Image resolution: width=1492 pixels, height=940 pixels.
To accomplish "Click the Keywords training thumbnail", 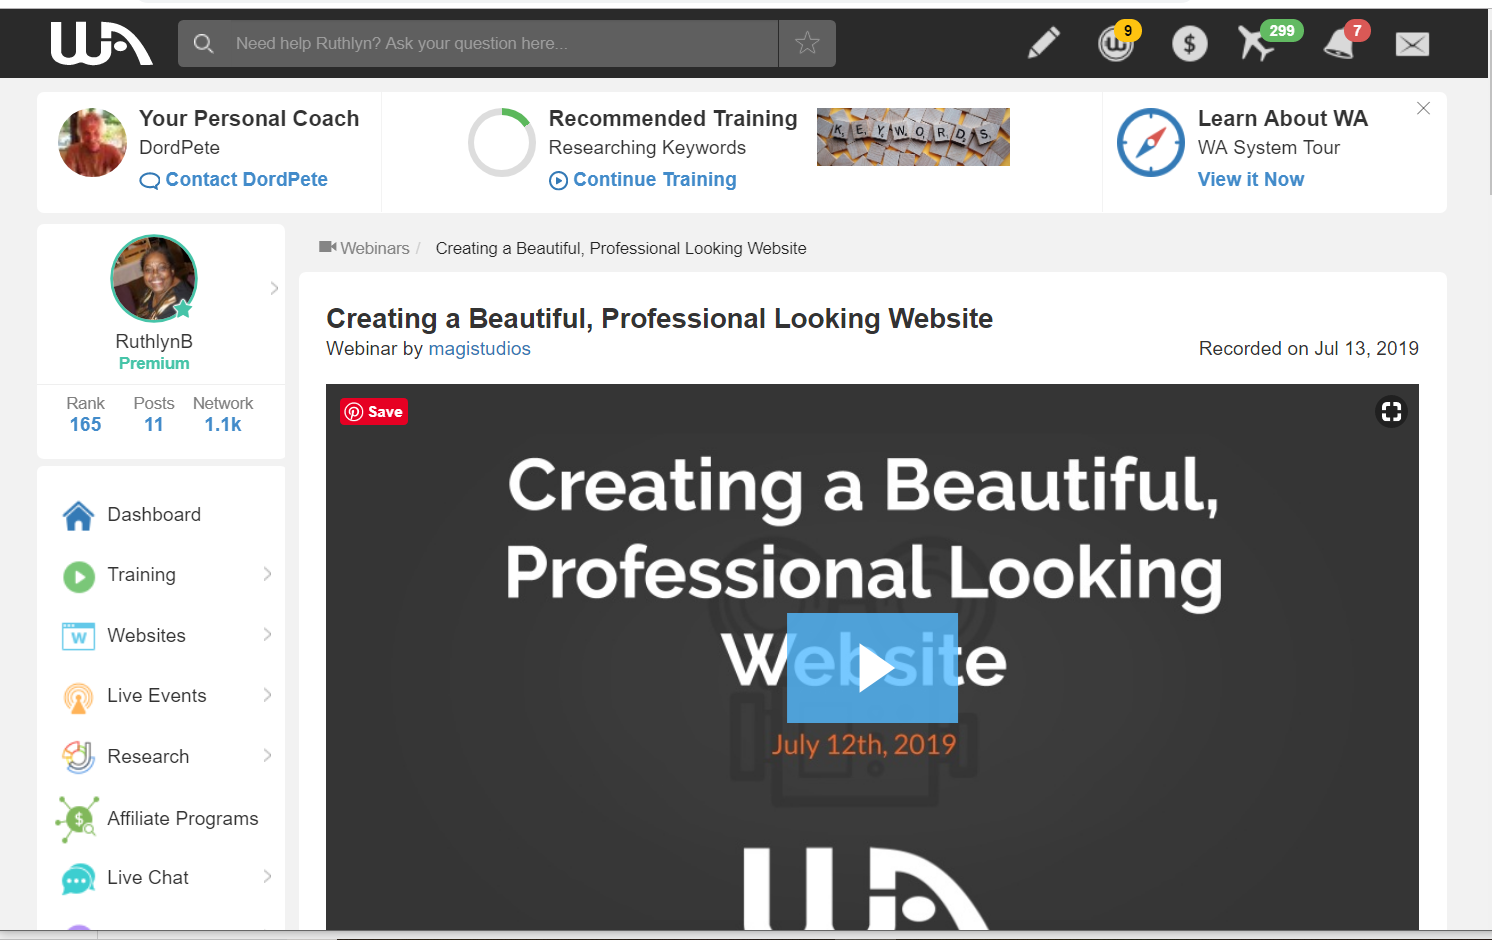I will (913, 137).
